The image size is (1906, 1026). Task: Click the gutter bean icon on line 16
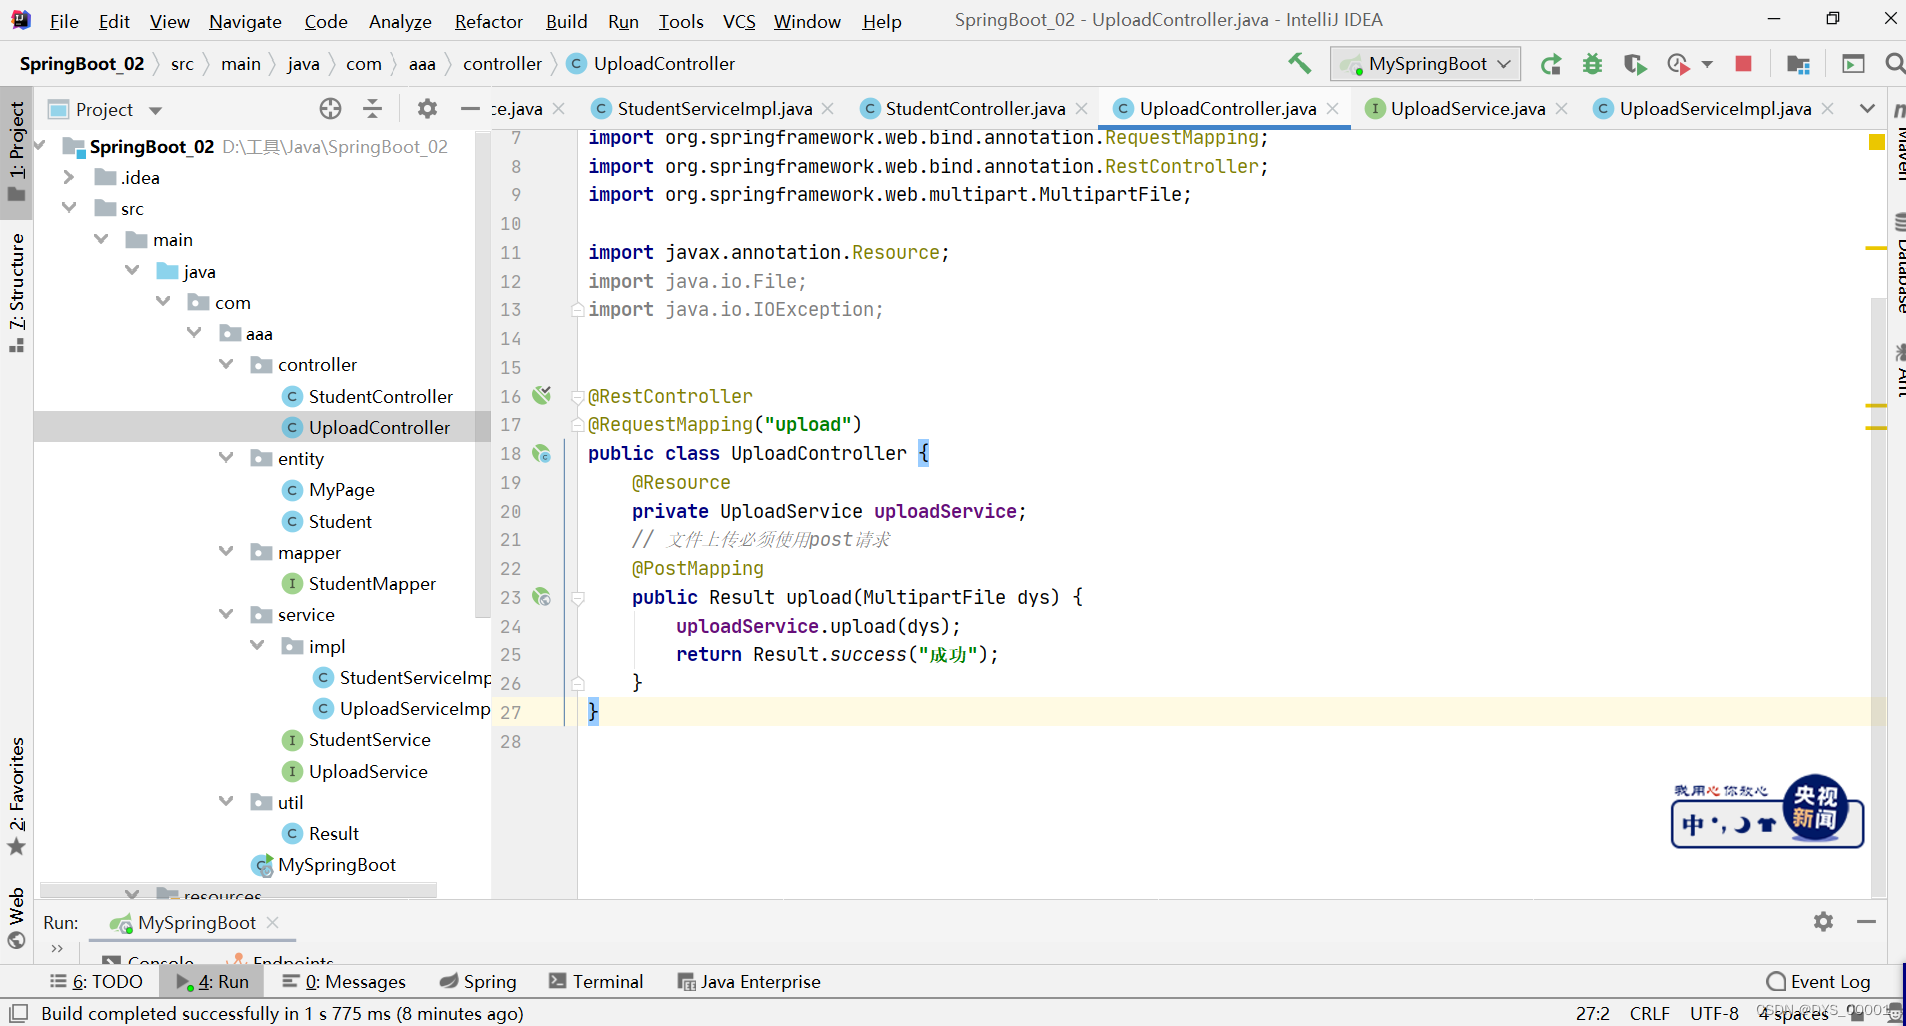(x=542, y=395)
